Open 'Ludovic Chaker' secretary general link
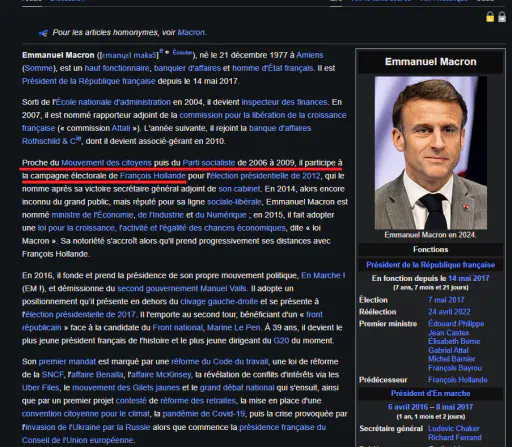The height and width of the screenshot is (447, 512). pyautogui.click(x=454, y=428)
